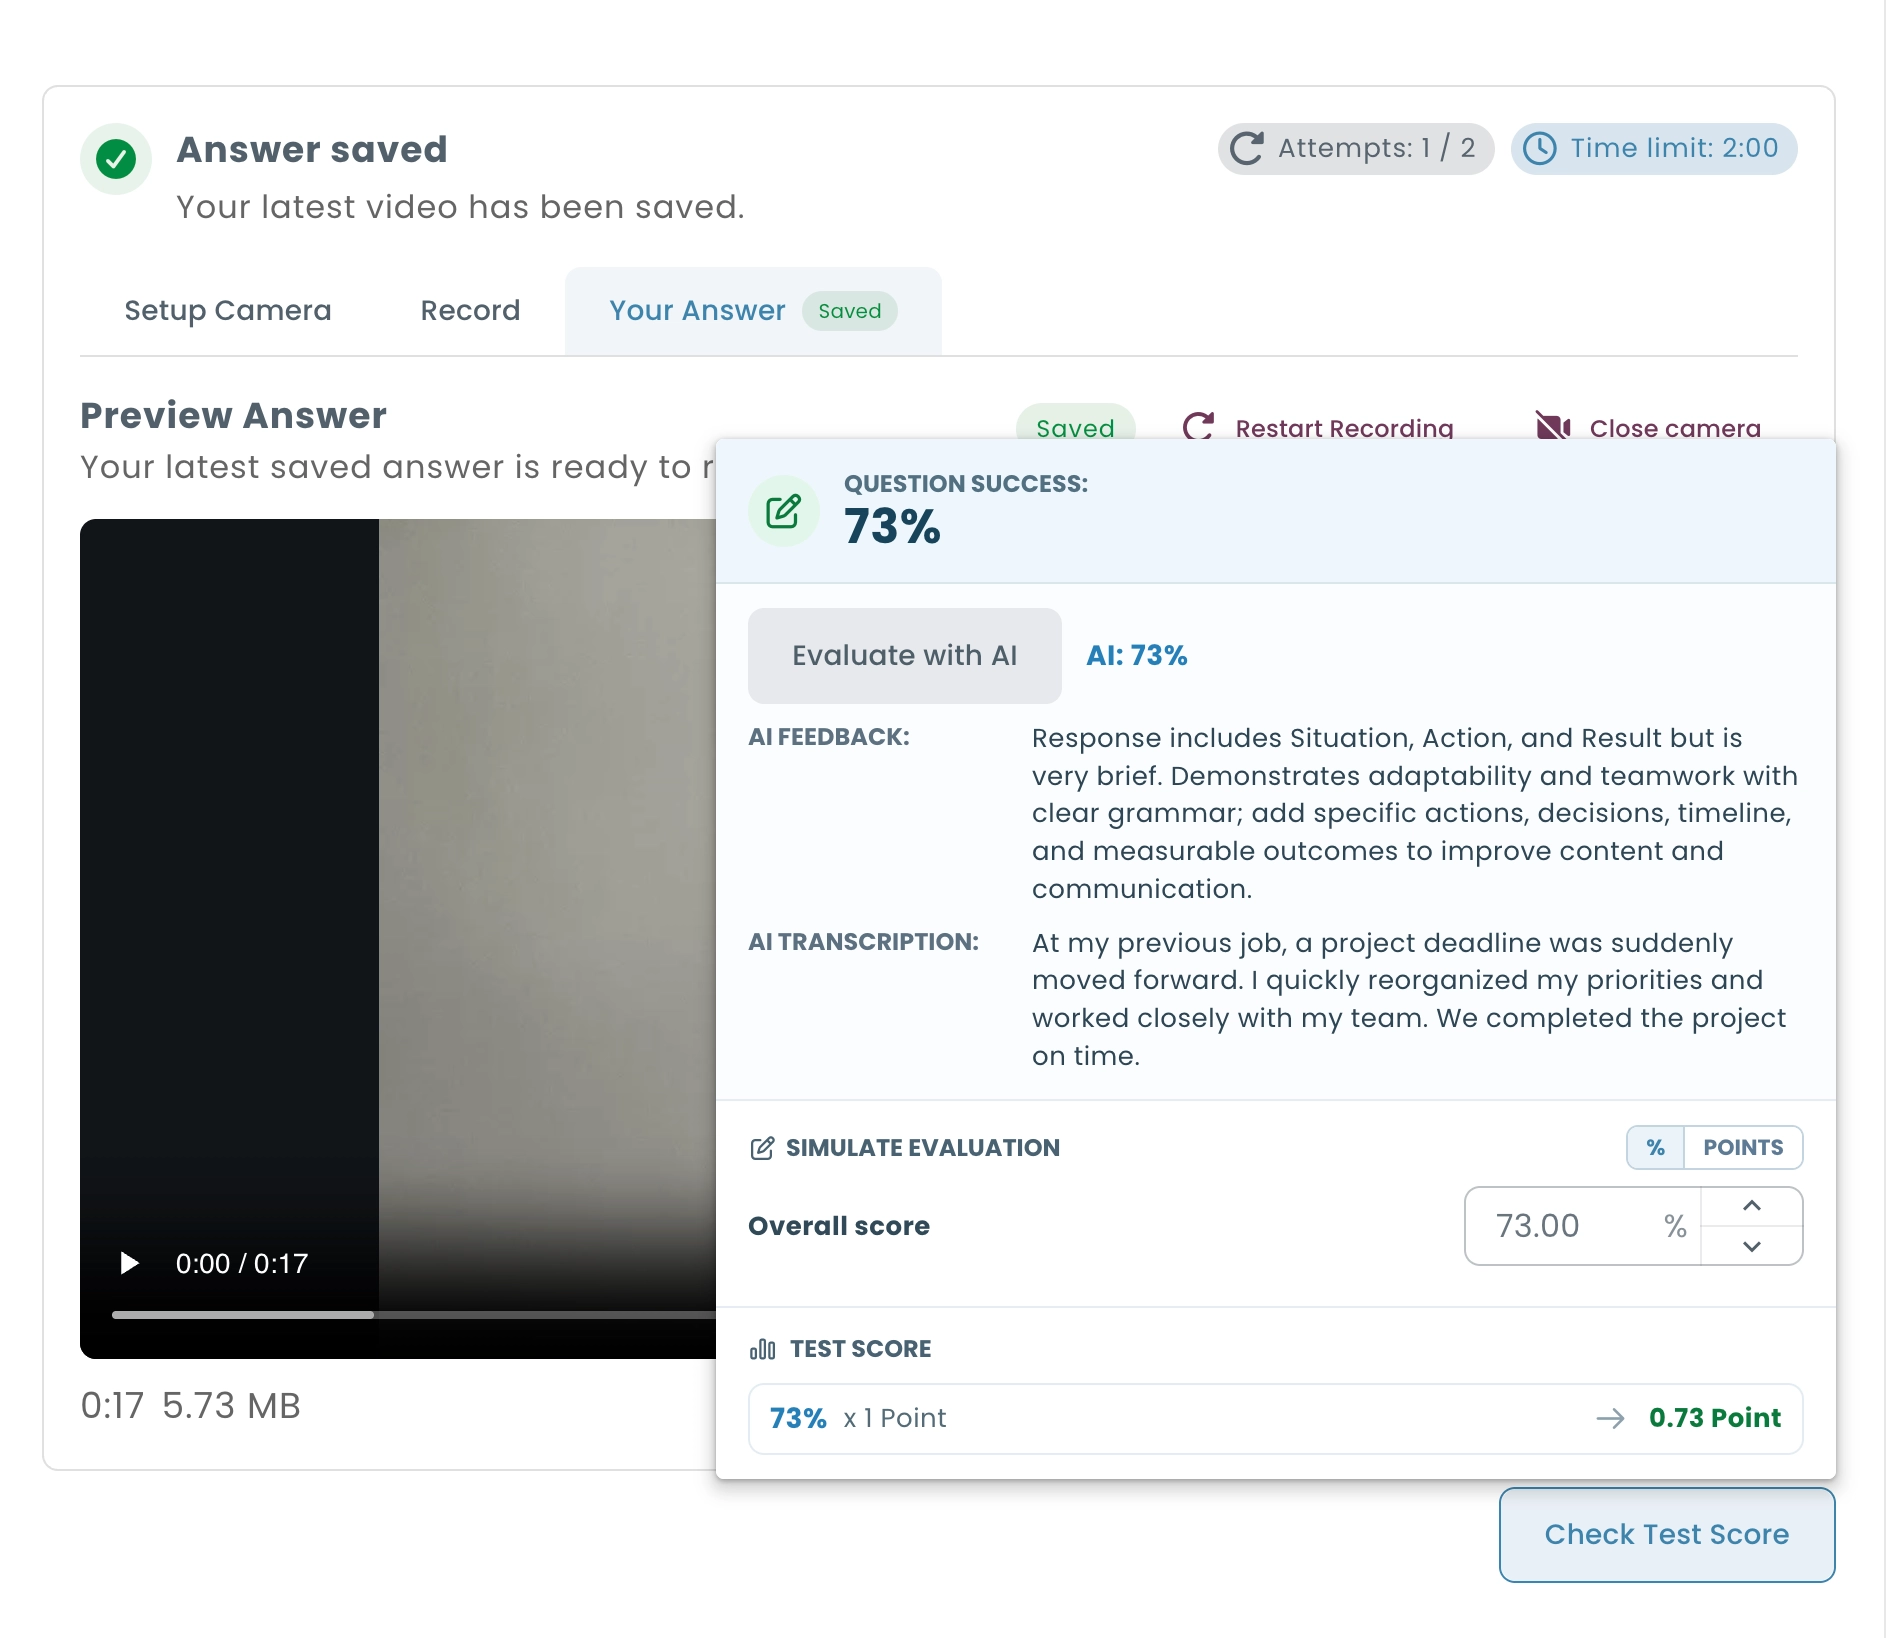The height and width of the screenshot is (1638, 1886).
Task: Select the Your Answer tab
Action: tap(753, 311)
